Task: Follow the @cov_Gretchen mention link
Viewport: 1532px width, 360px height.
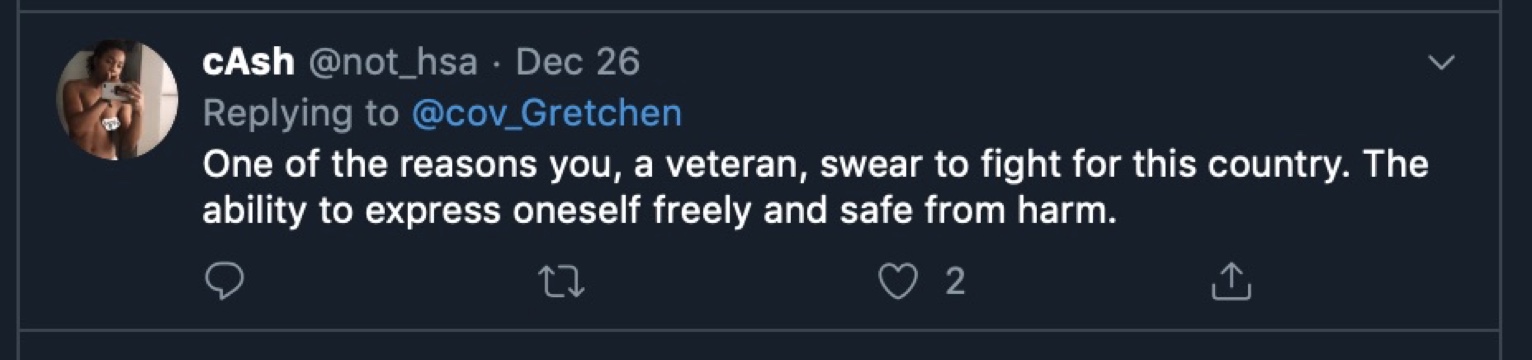Action: click(547, 114)
